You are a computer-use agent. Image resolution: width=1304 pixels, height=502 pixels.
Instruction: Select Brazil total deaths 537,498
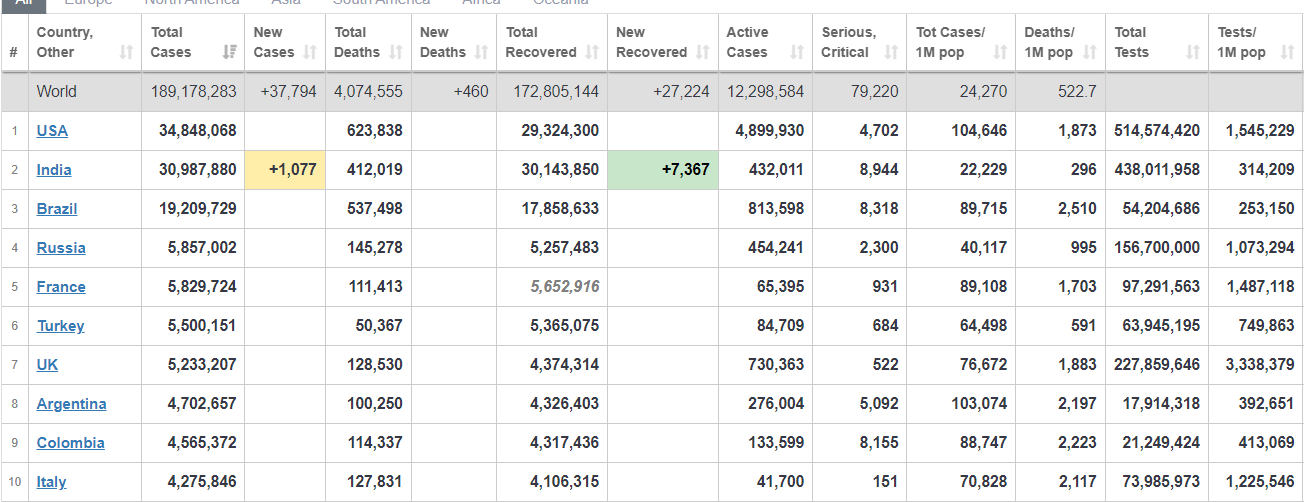pos(374,208)
